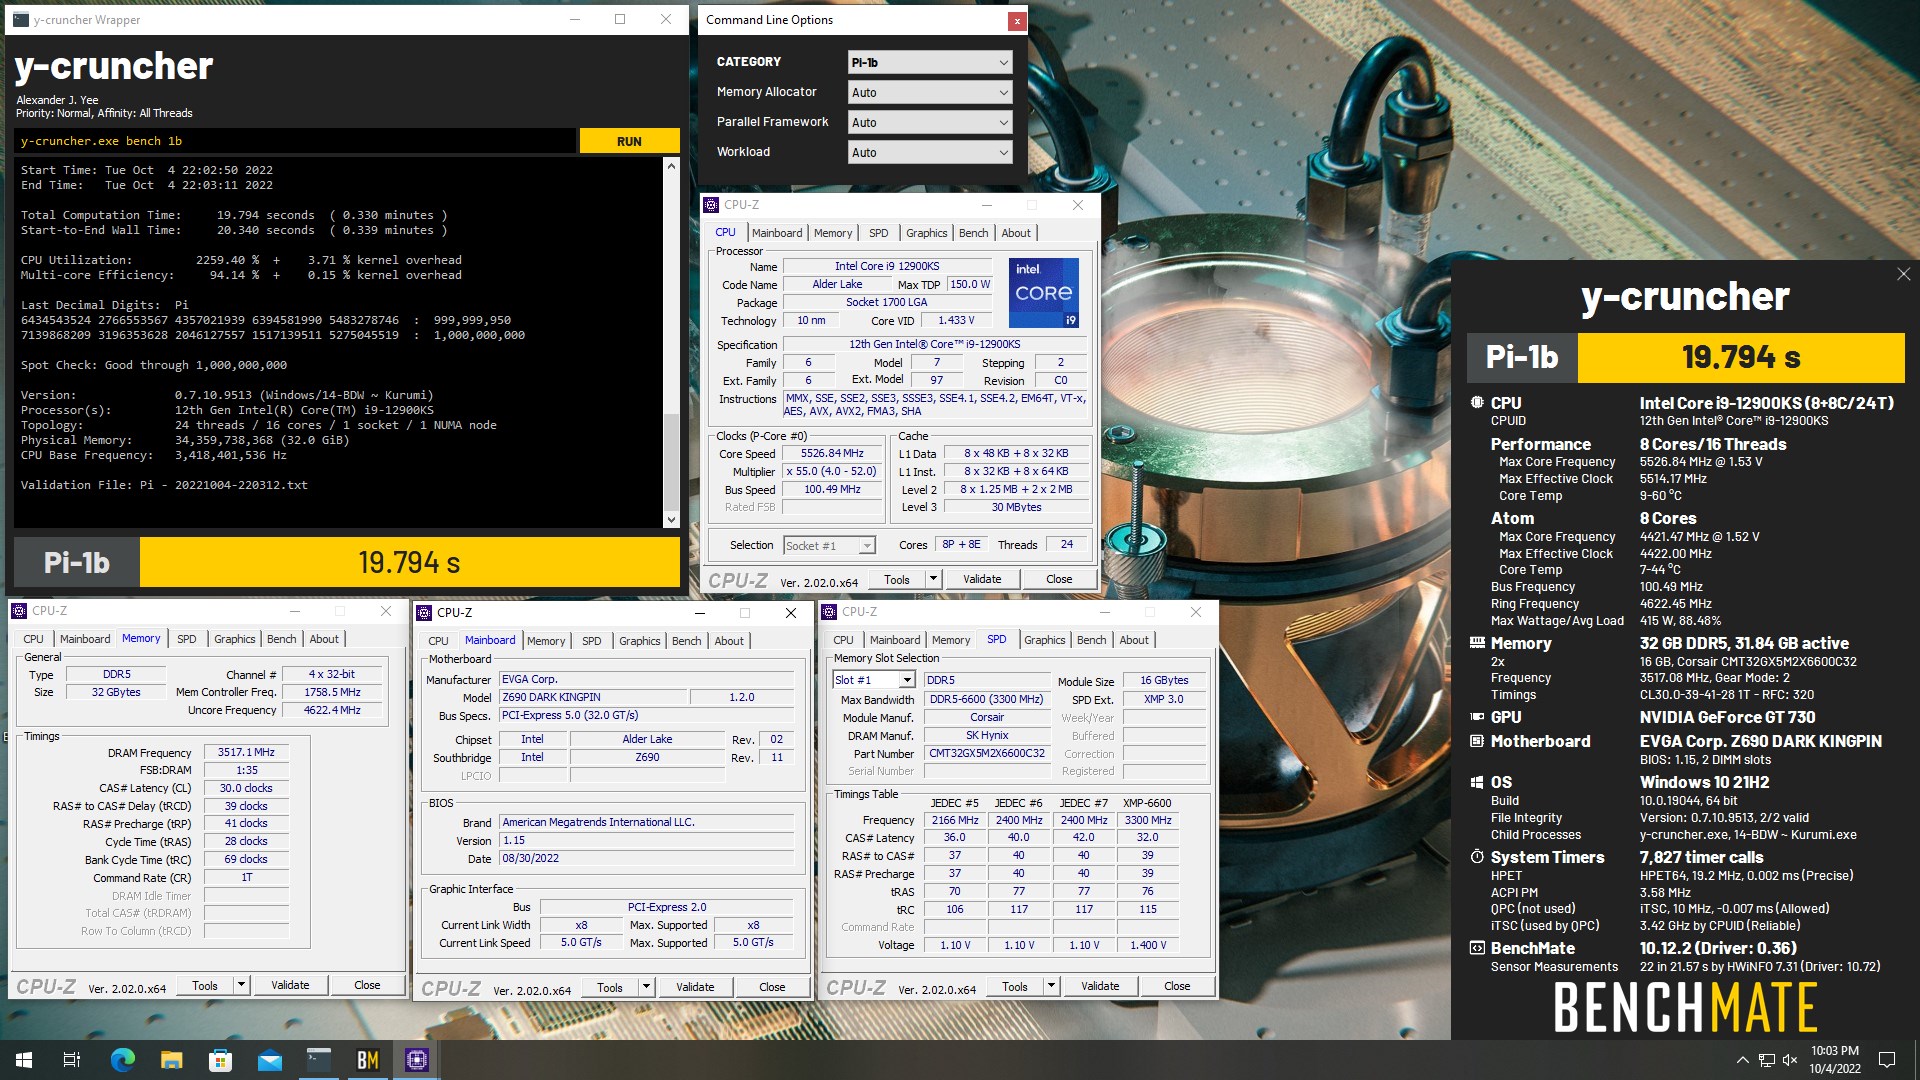Click output console scroll down arrow
The image size is (1920, 1080).
tap(671, 519)
